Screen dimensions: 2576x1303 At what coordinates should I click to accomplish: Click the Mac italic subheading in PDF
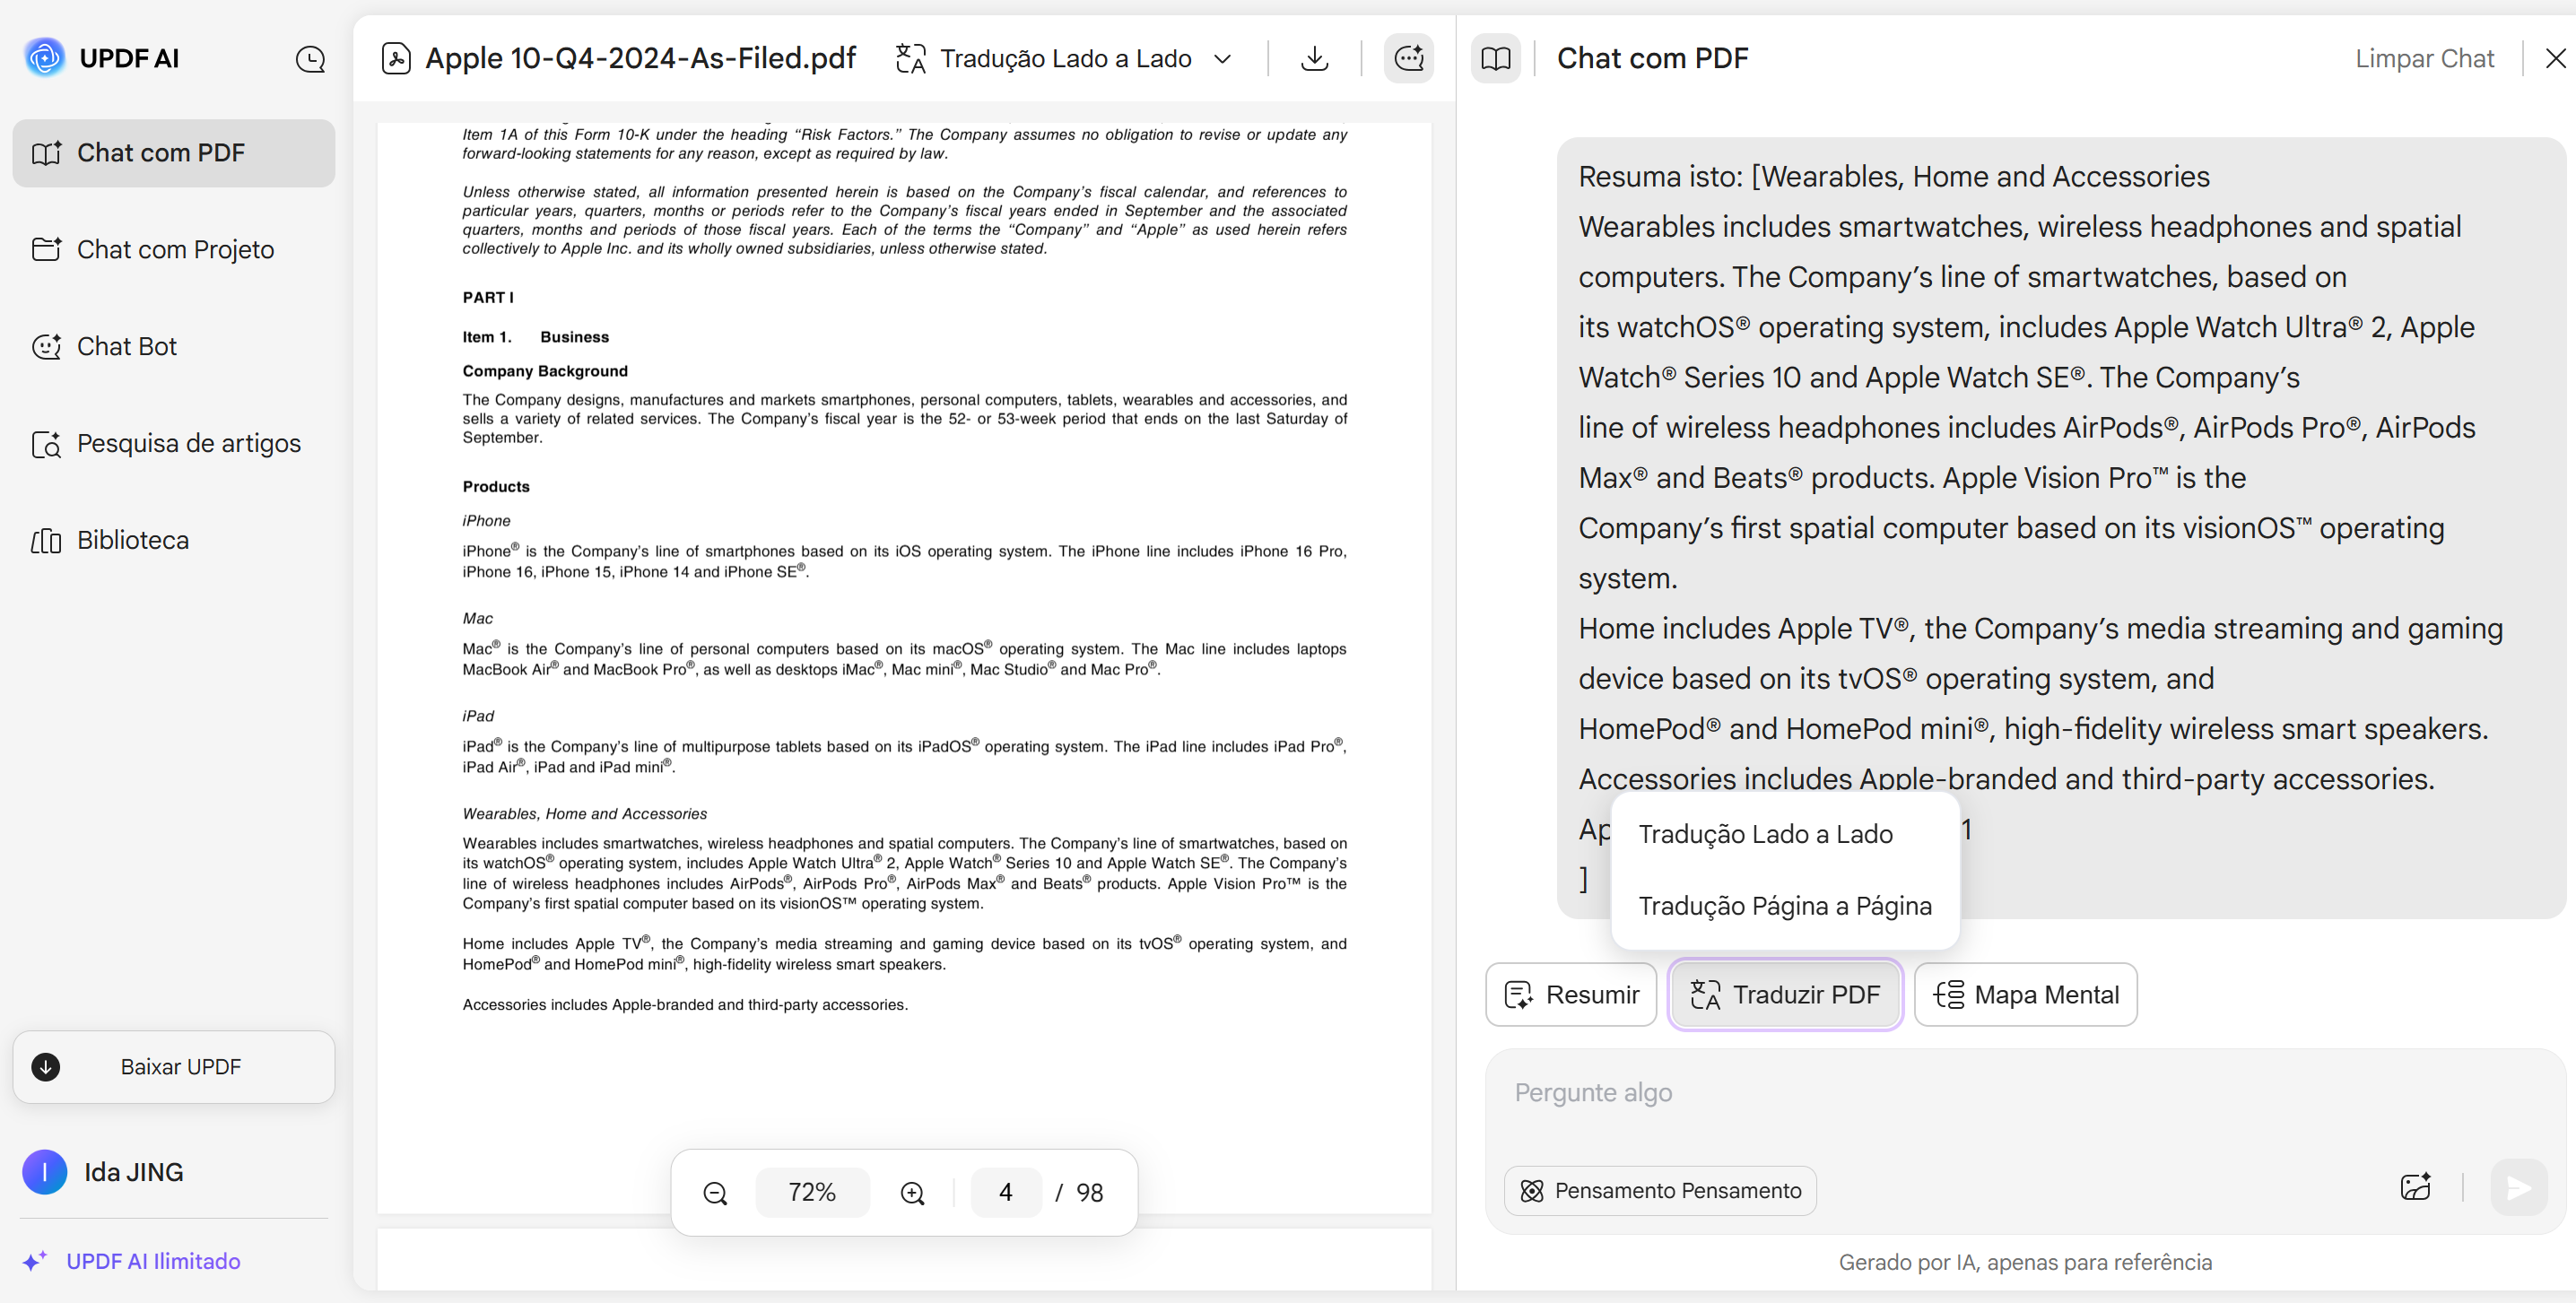tap(478, 619)
